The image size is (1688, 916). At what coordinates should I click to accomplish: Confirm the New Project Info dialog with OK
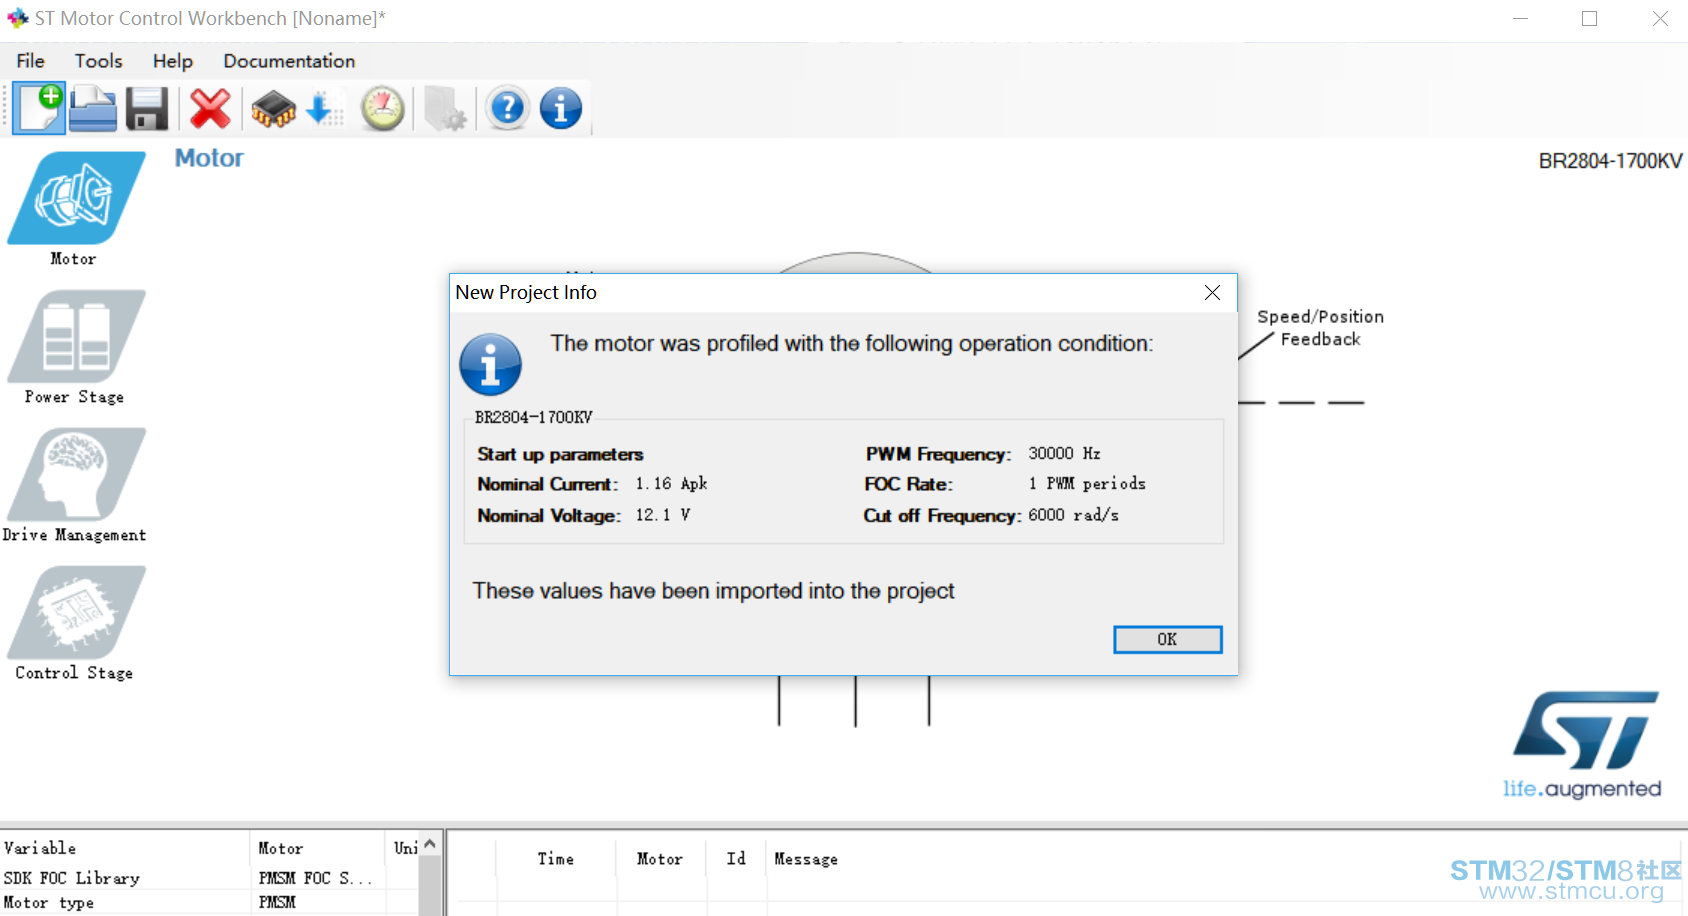[x=1167, y=640]
